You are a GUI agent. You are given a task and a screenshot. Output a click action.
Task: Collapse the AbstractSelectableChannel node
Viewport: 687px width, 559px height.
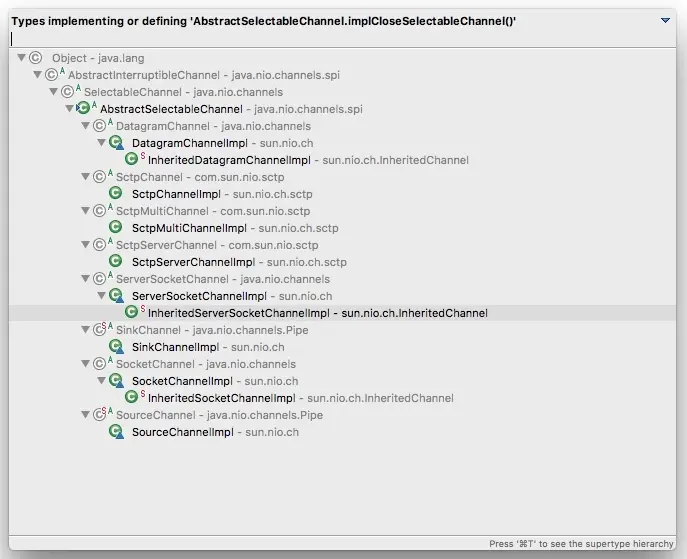[x=69, y=108]
